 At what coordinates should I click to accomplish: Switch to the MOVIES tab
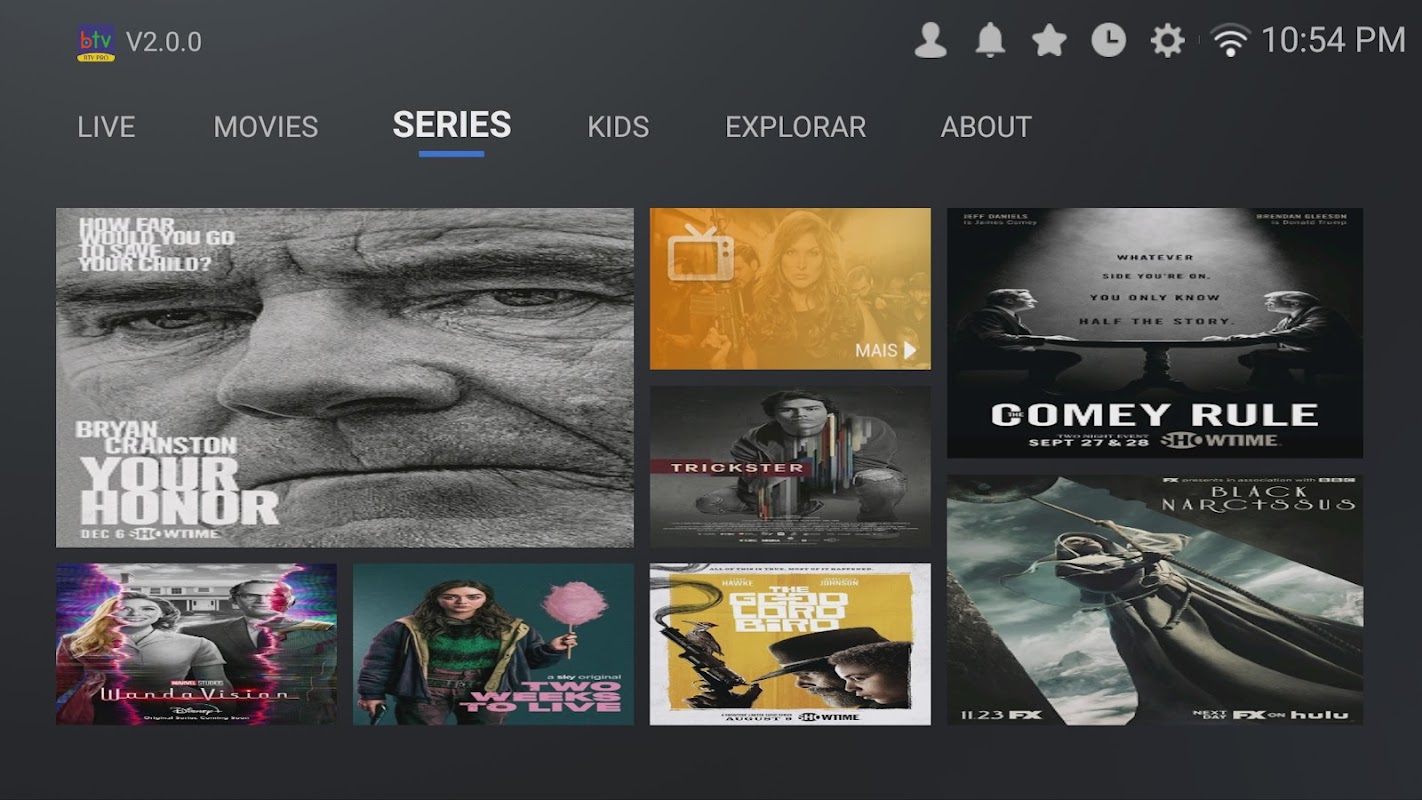coord(266,127)
